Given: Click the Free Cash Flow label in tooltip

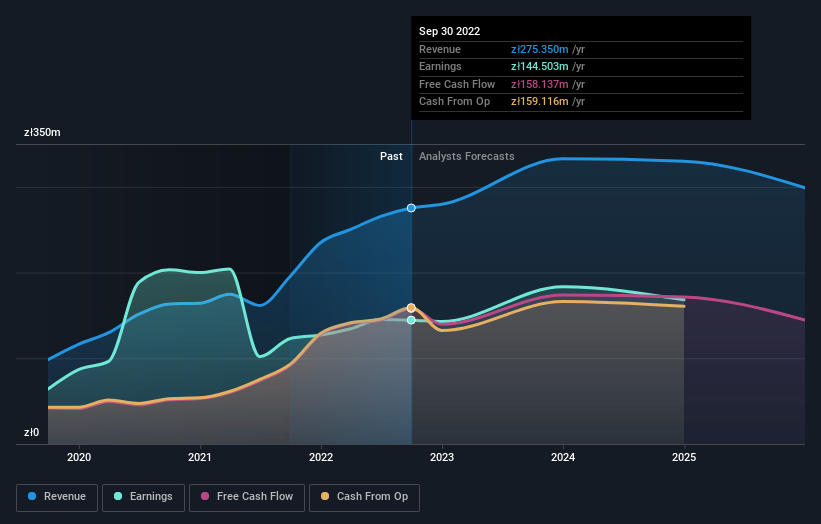Looking at the screenshot, I should tap(457, 84).
